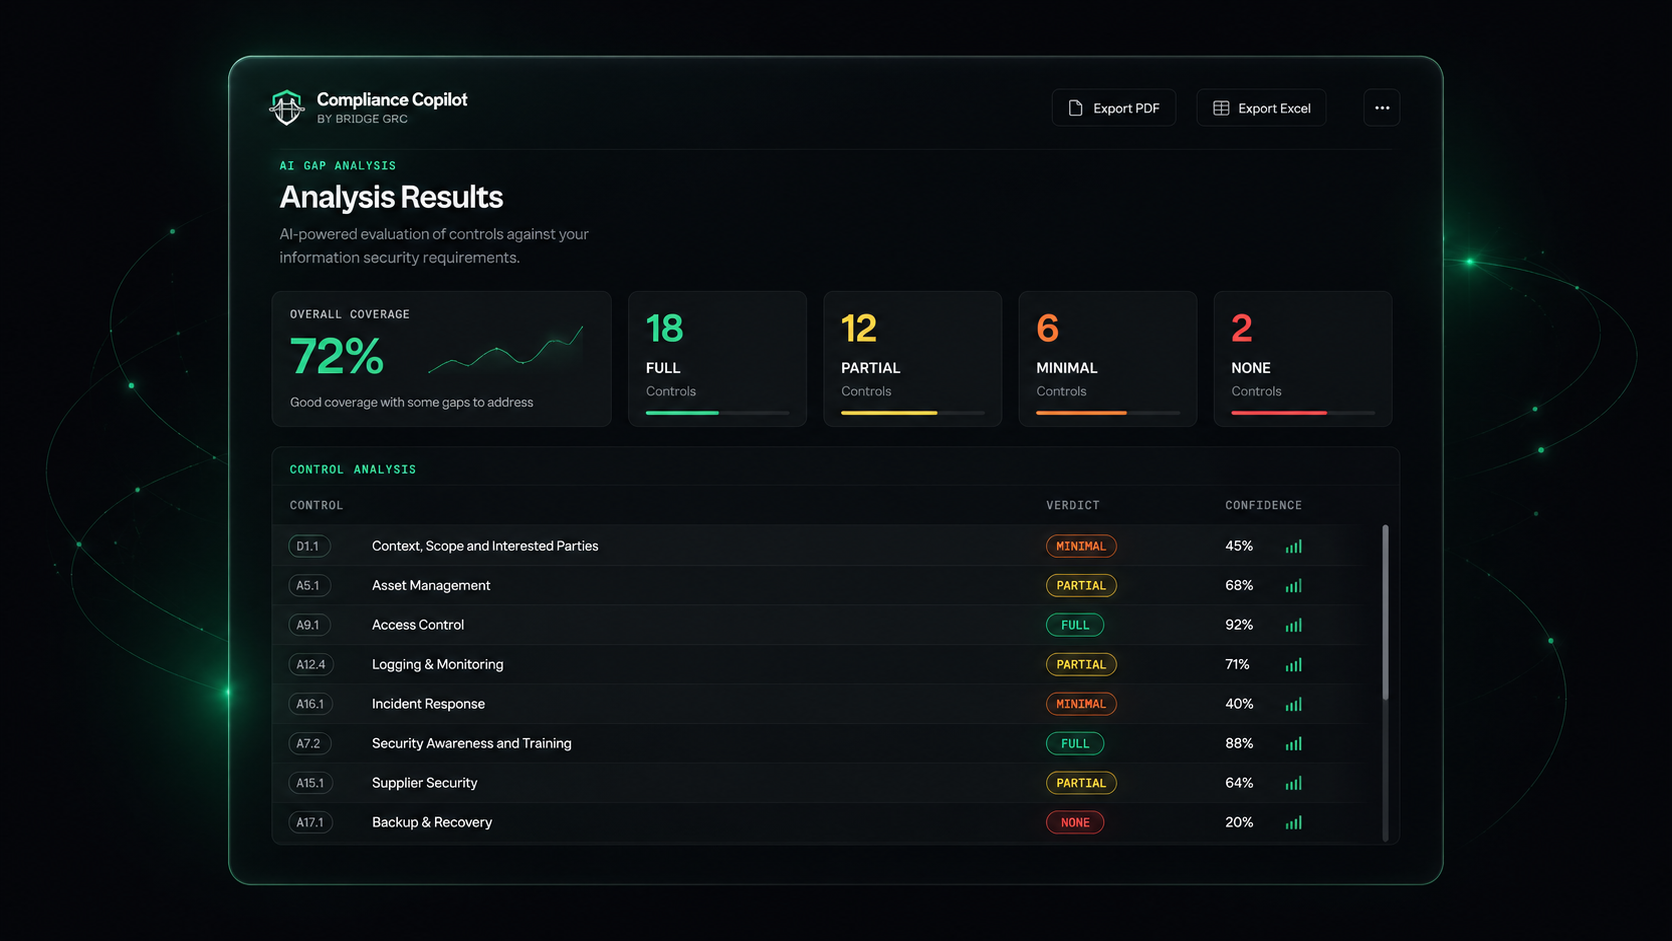Click MINIMAL verdict badge in Context, Scope row
The image size is (1672, 941).
[1081, 546]
